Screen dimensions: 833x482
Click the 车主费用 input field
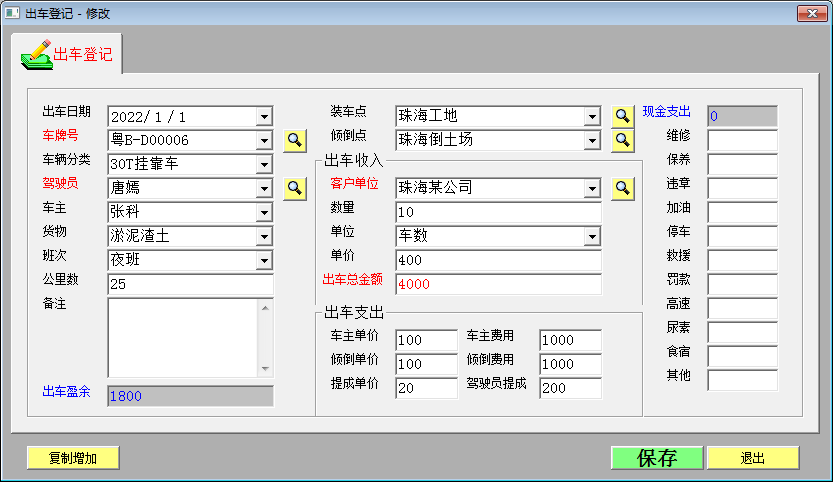coord(570,340)
